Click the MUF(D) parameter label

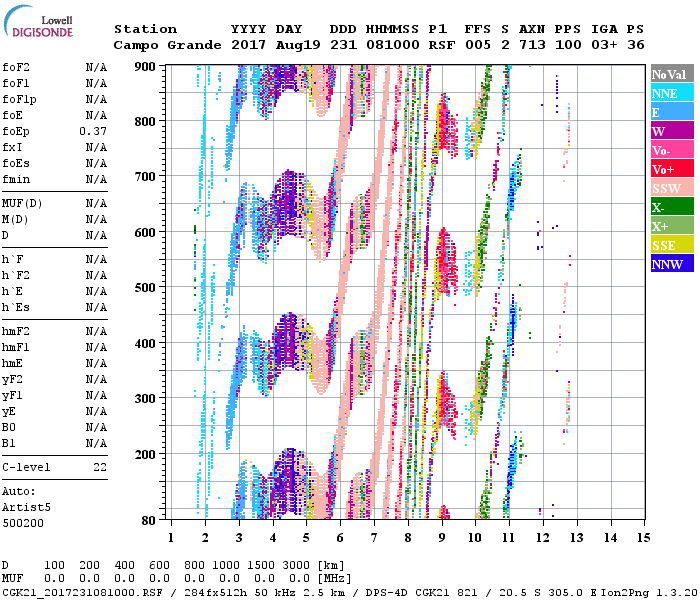(22, 204)
